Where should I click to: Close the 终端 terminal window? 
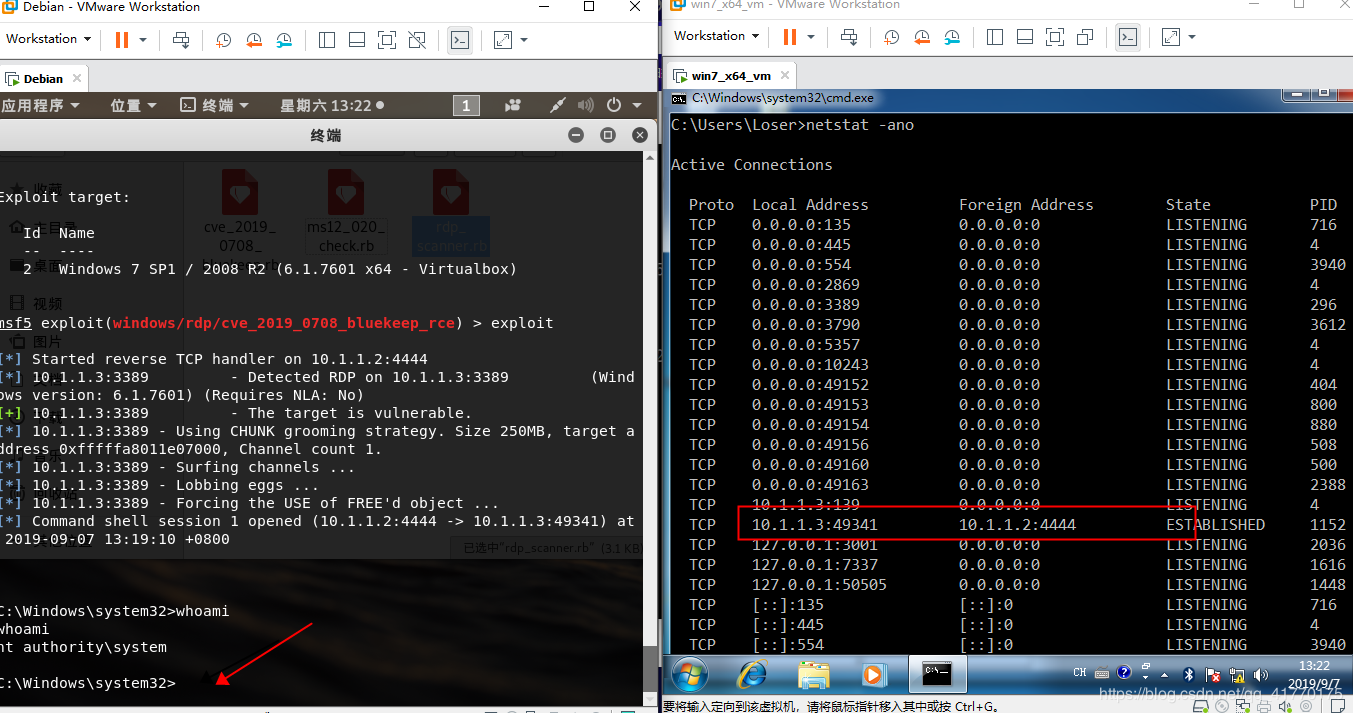[x=639, y=135]
